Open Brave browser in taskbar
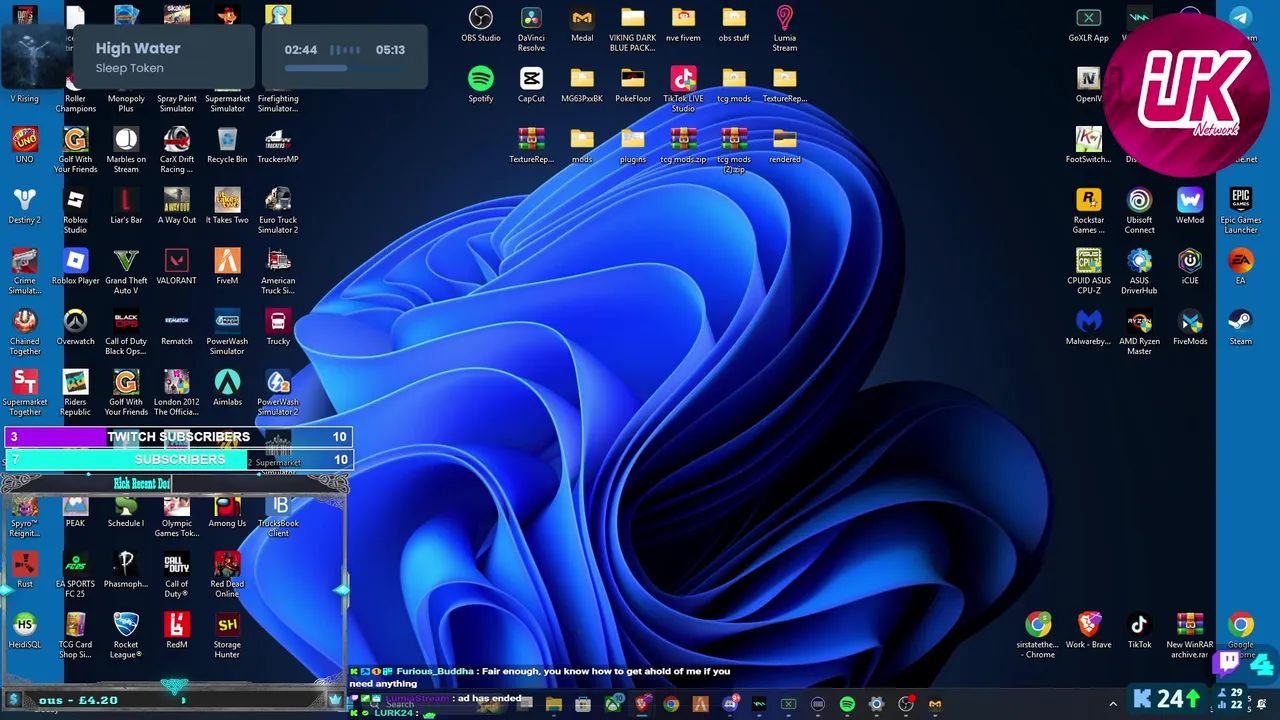 click(641, 704)
